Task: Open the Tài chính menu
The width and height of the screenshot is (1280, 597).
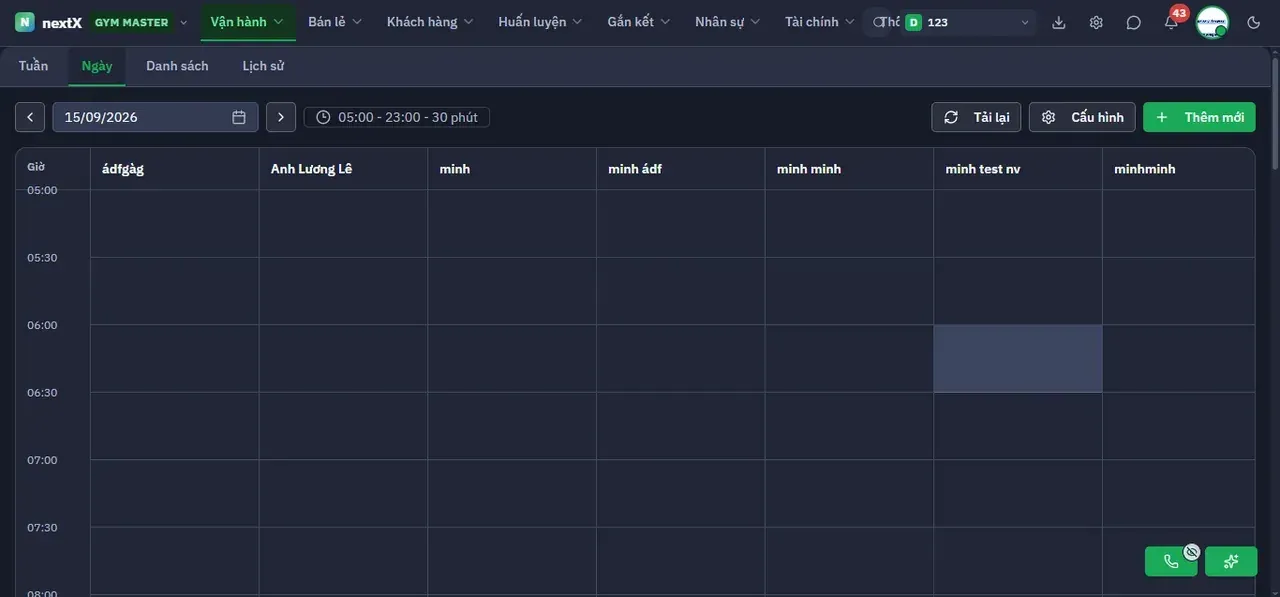Action: pyautogui.click(x=820, y=22)
